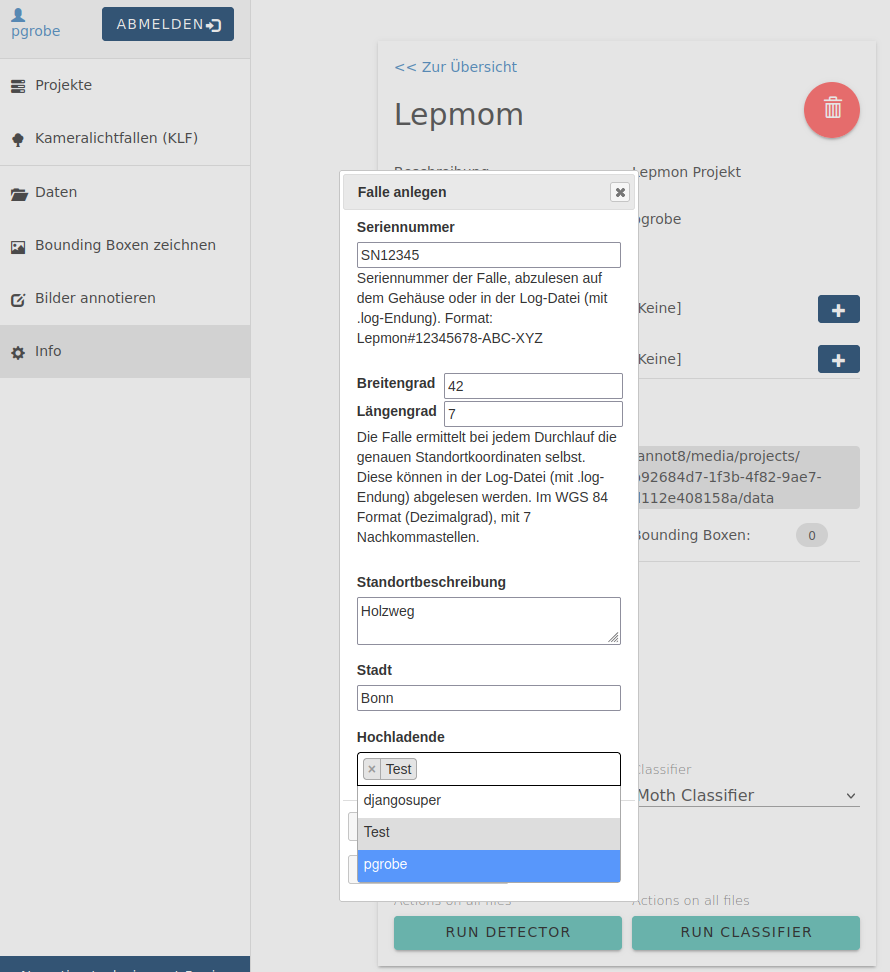Click the user profile icon above pgrobe
This screenshot has height=972, width=890.
[x=18, y=14]
